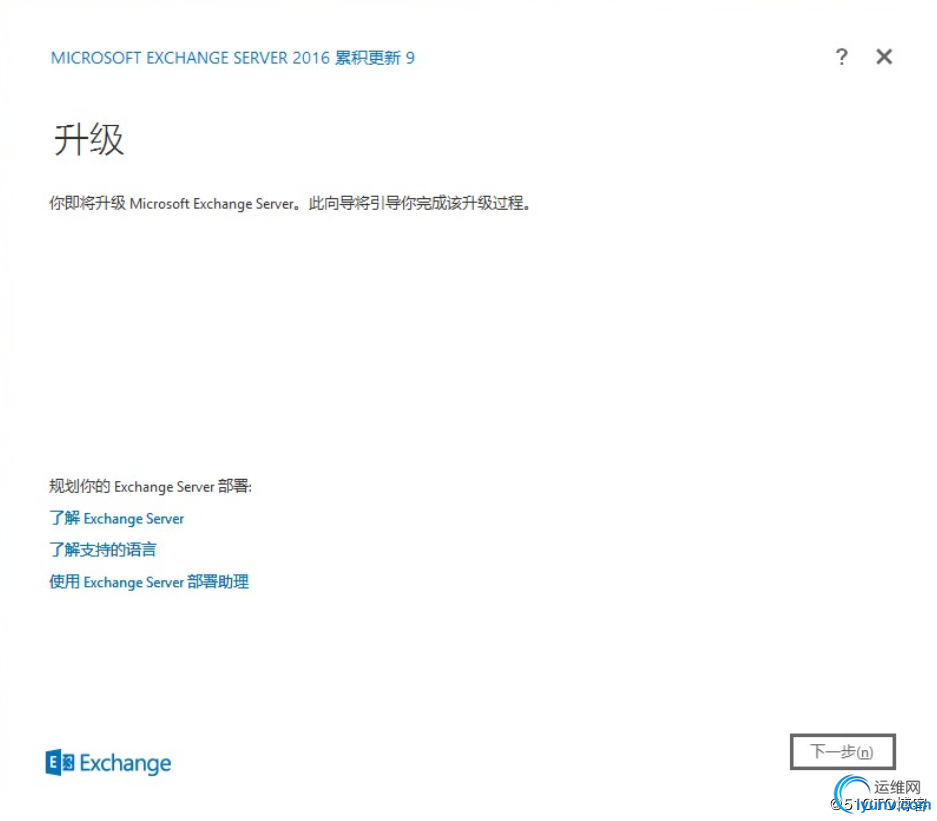Open the 了解支持的语言 link

point(102,549)
